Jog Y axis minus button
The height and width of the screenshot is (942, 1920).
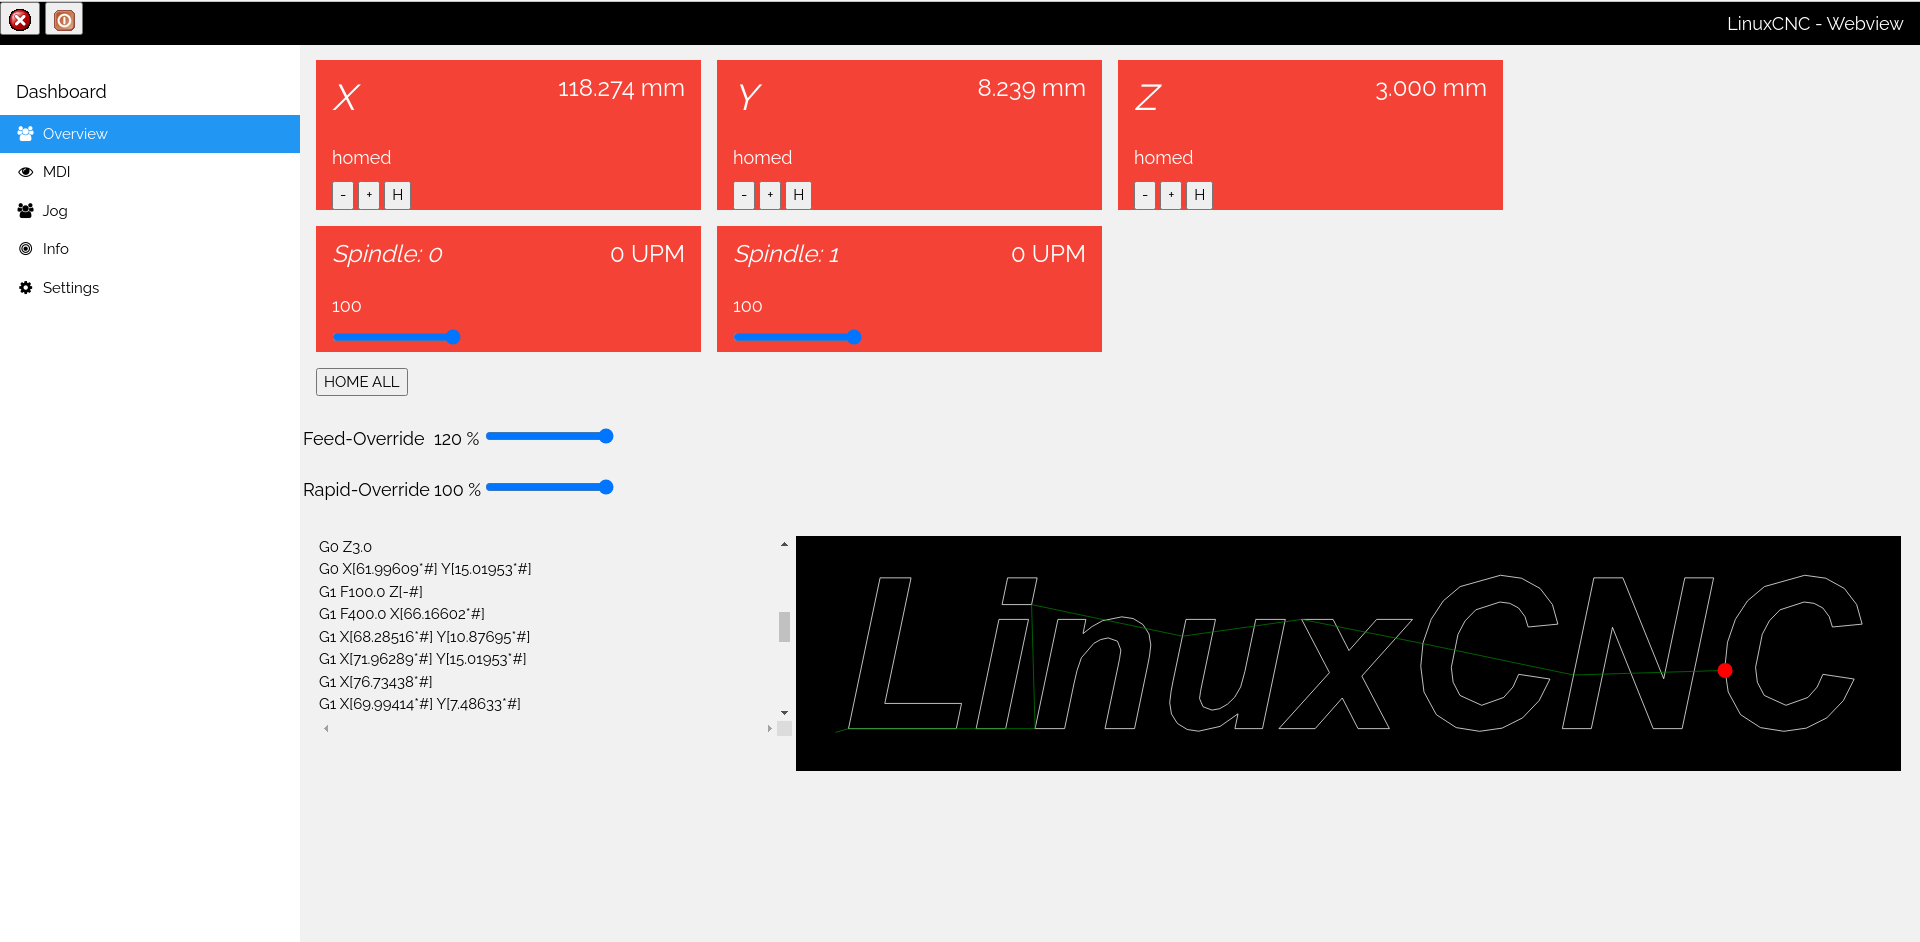pos(744,195)
